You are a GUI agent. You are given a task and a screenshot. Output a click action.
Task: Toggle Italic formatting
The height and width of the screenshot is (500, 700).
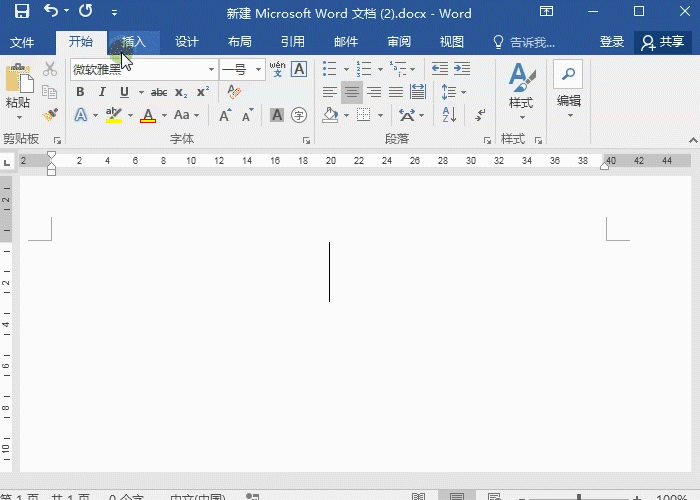tap(102, 92)
